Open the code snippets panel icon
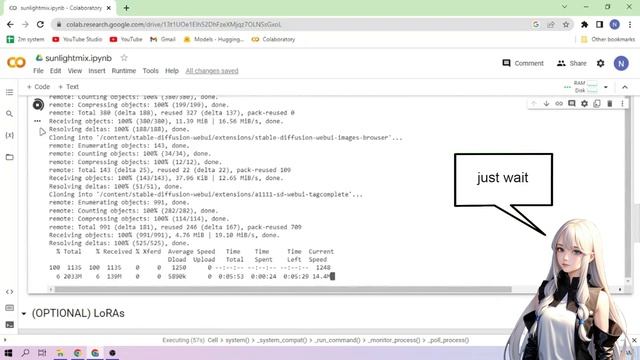The image size is (640, 360). click(9, 292)
